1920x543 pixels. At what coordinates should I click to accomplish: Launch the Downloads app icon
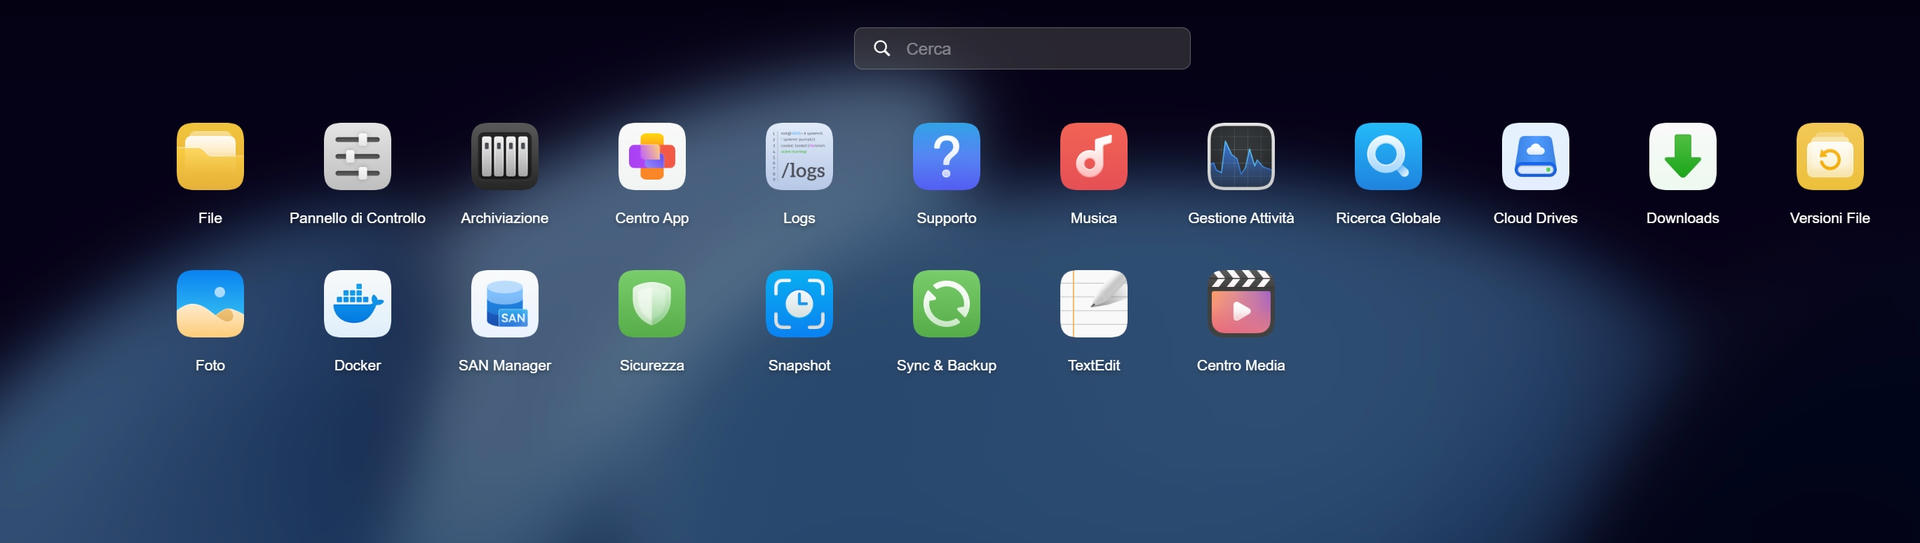pyautogui.click(x=1683, y=156)
